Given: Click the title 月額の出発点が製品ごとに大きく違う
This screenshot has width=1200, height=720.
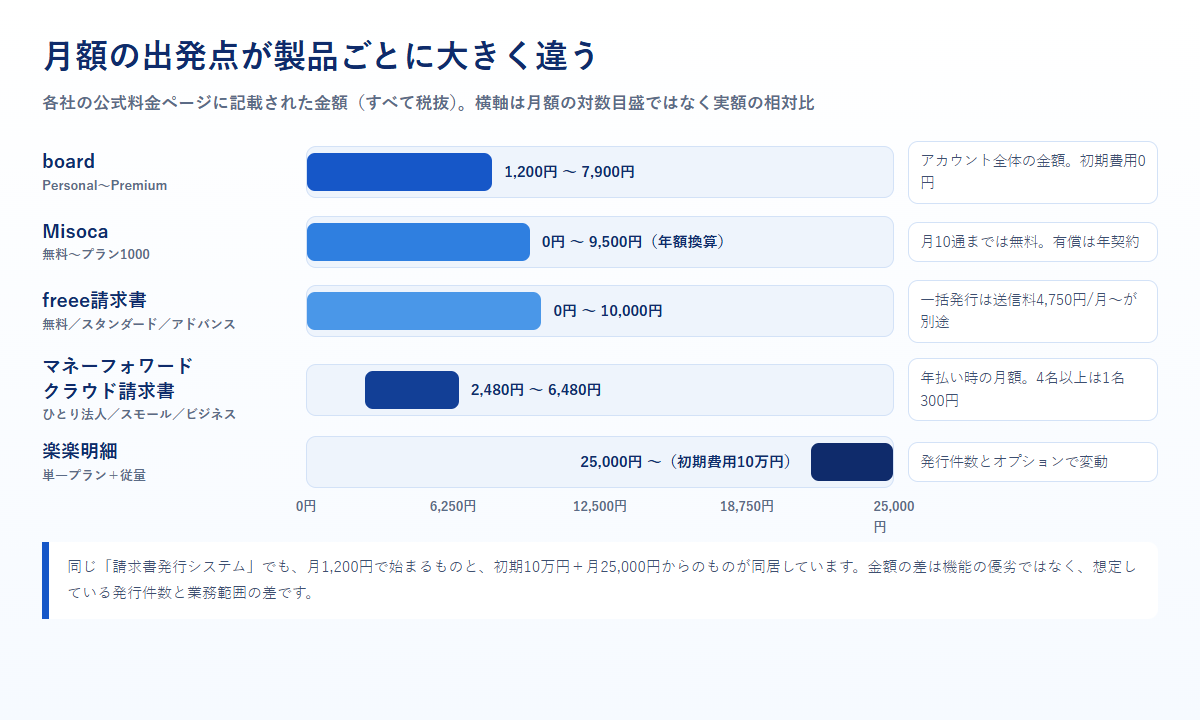Looking at the screenshot, I should (320, 56).
